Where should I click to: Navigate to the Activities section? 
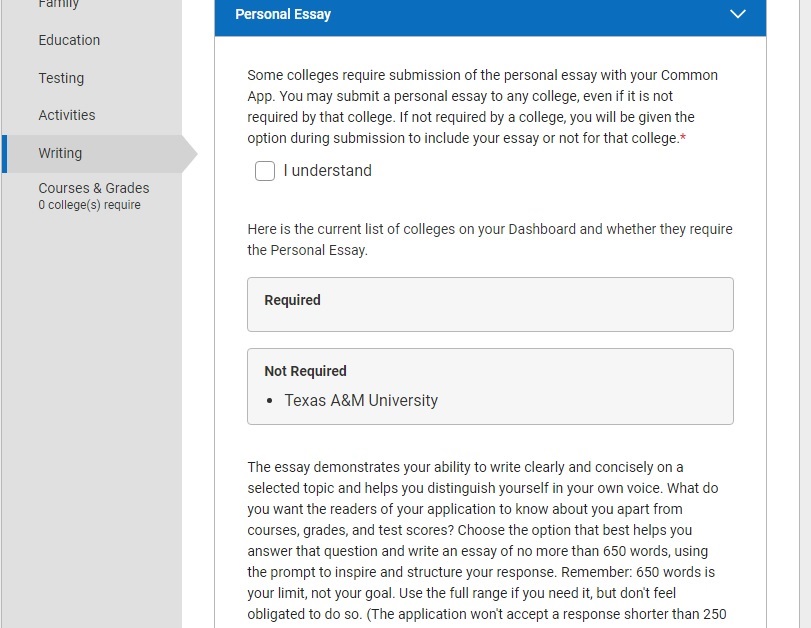67,115
